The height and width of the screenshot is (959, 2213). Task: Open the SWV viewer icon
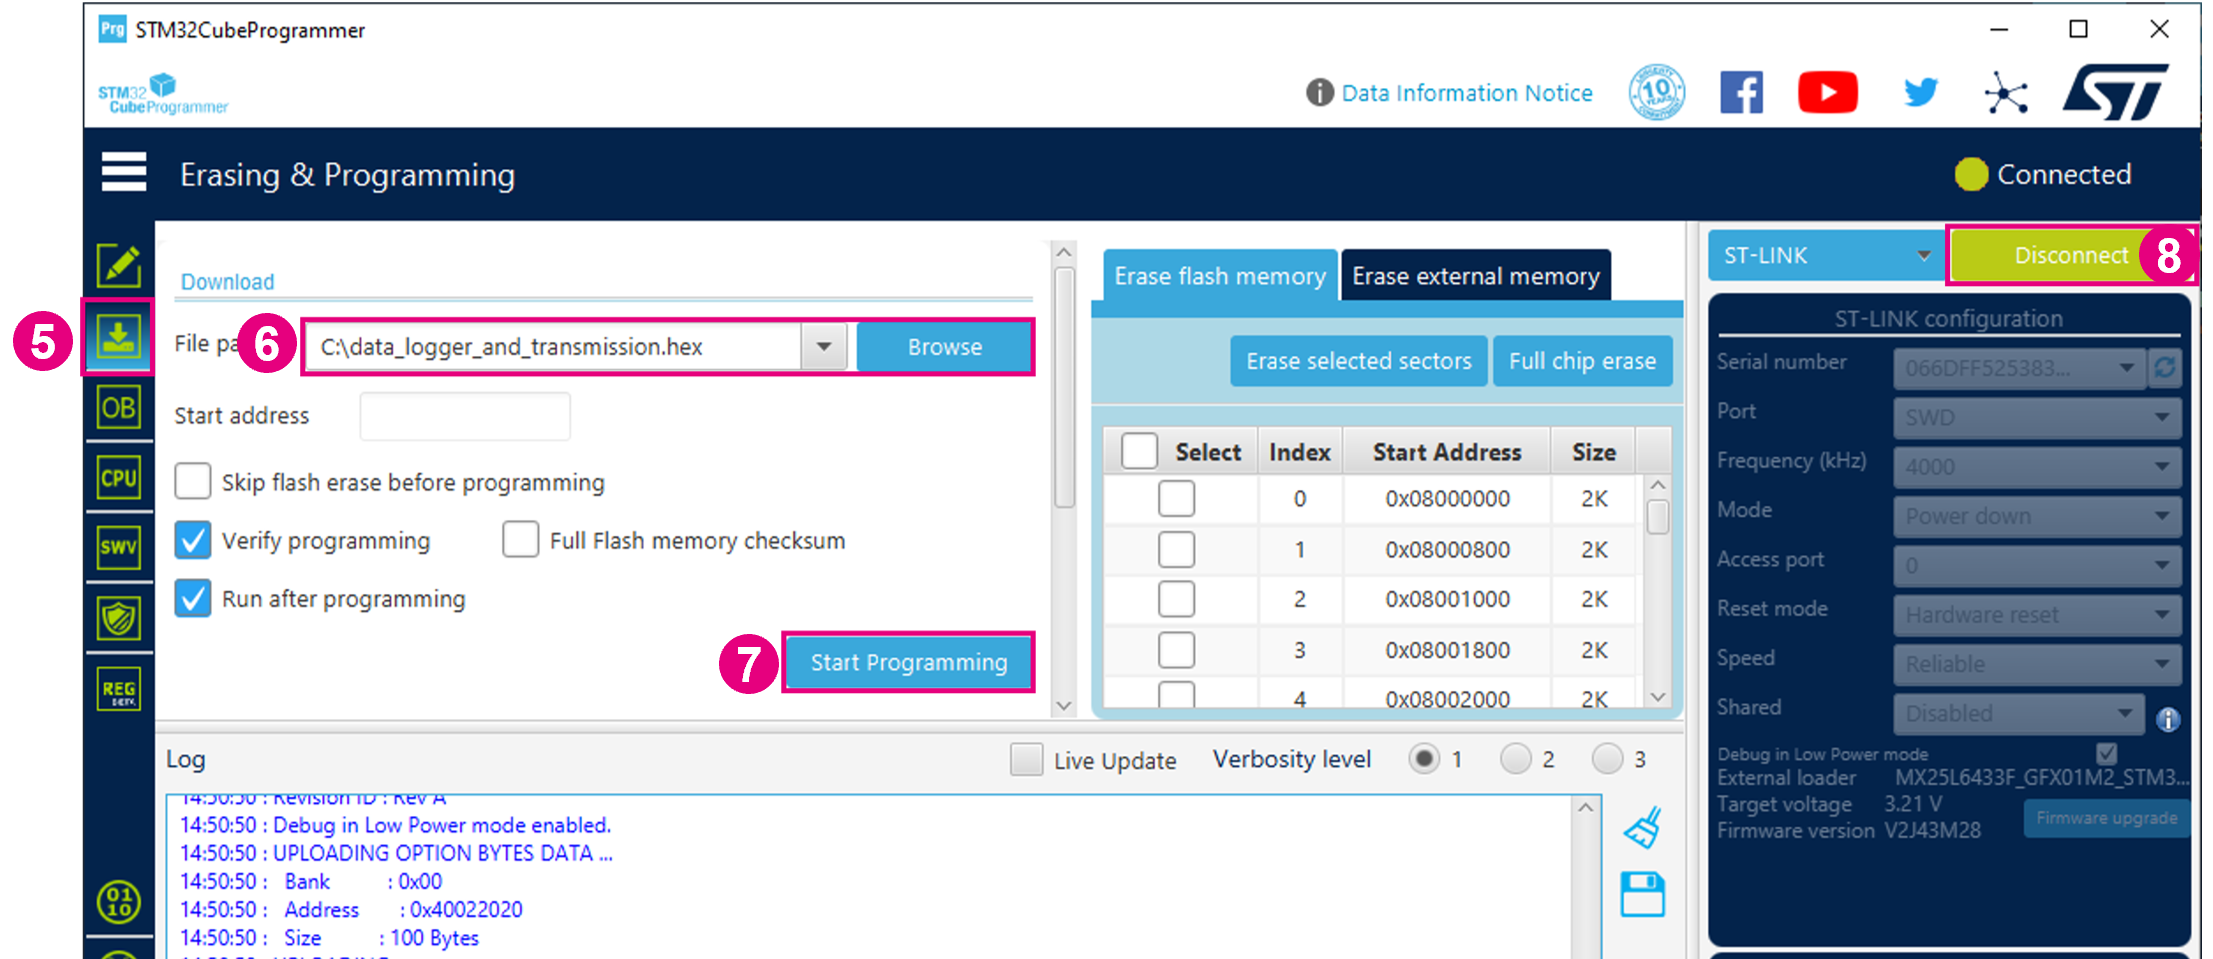coord(118,548)
